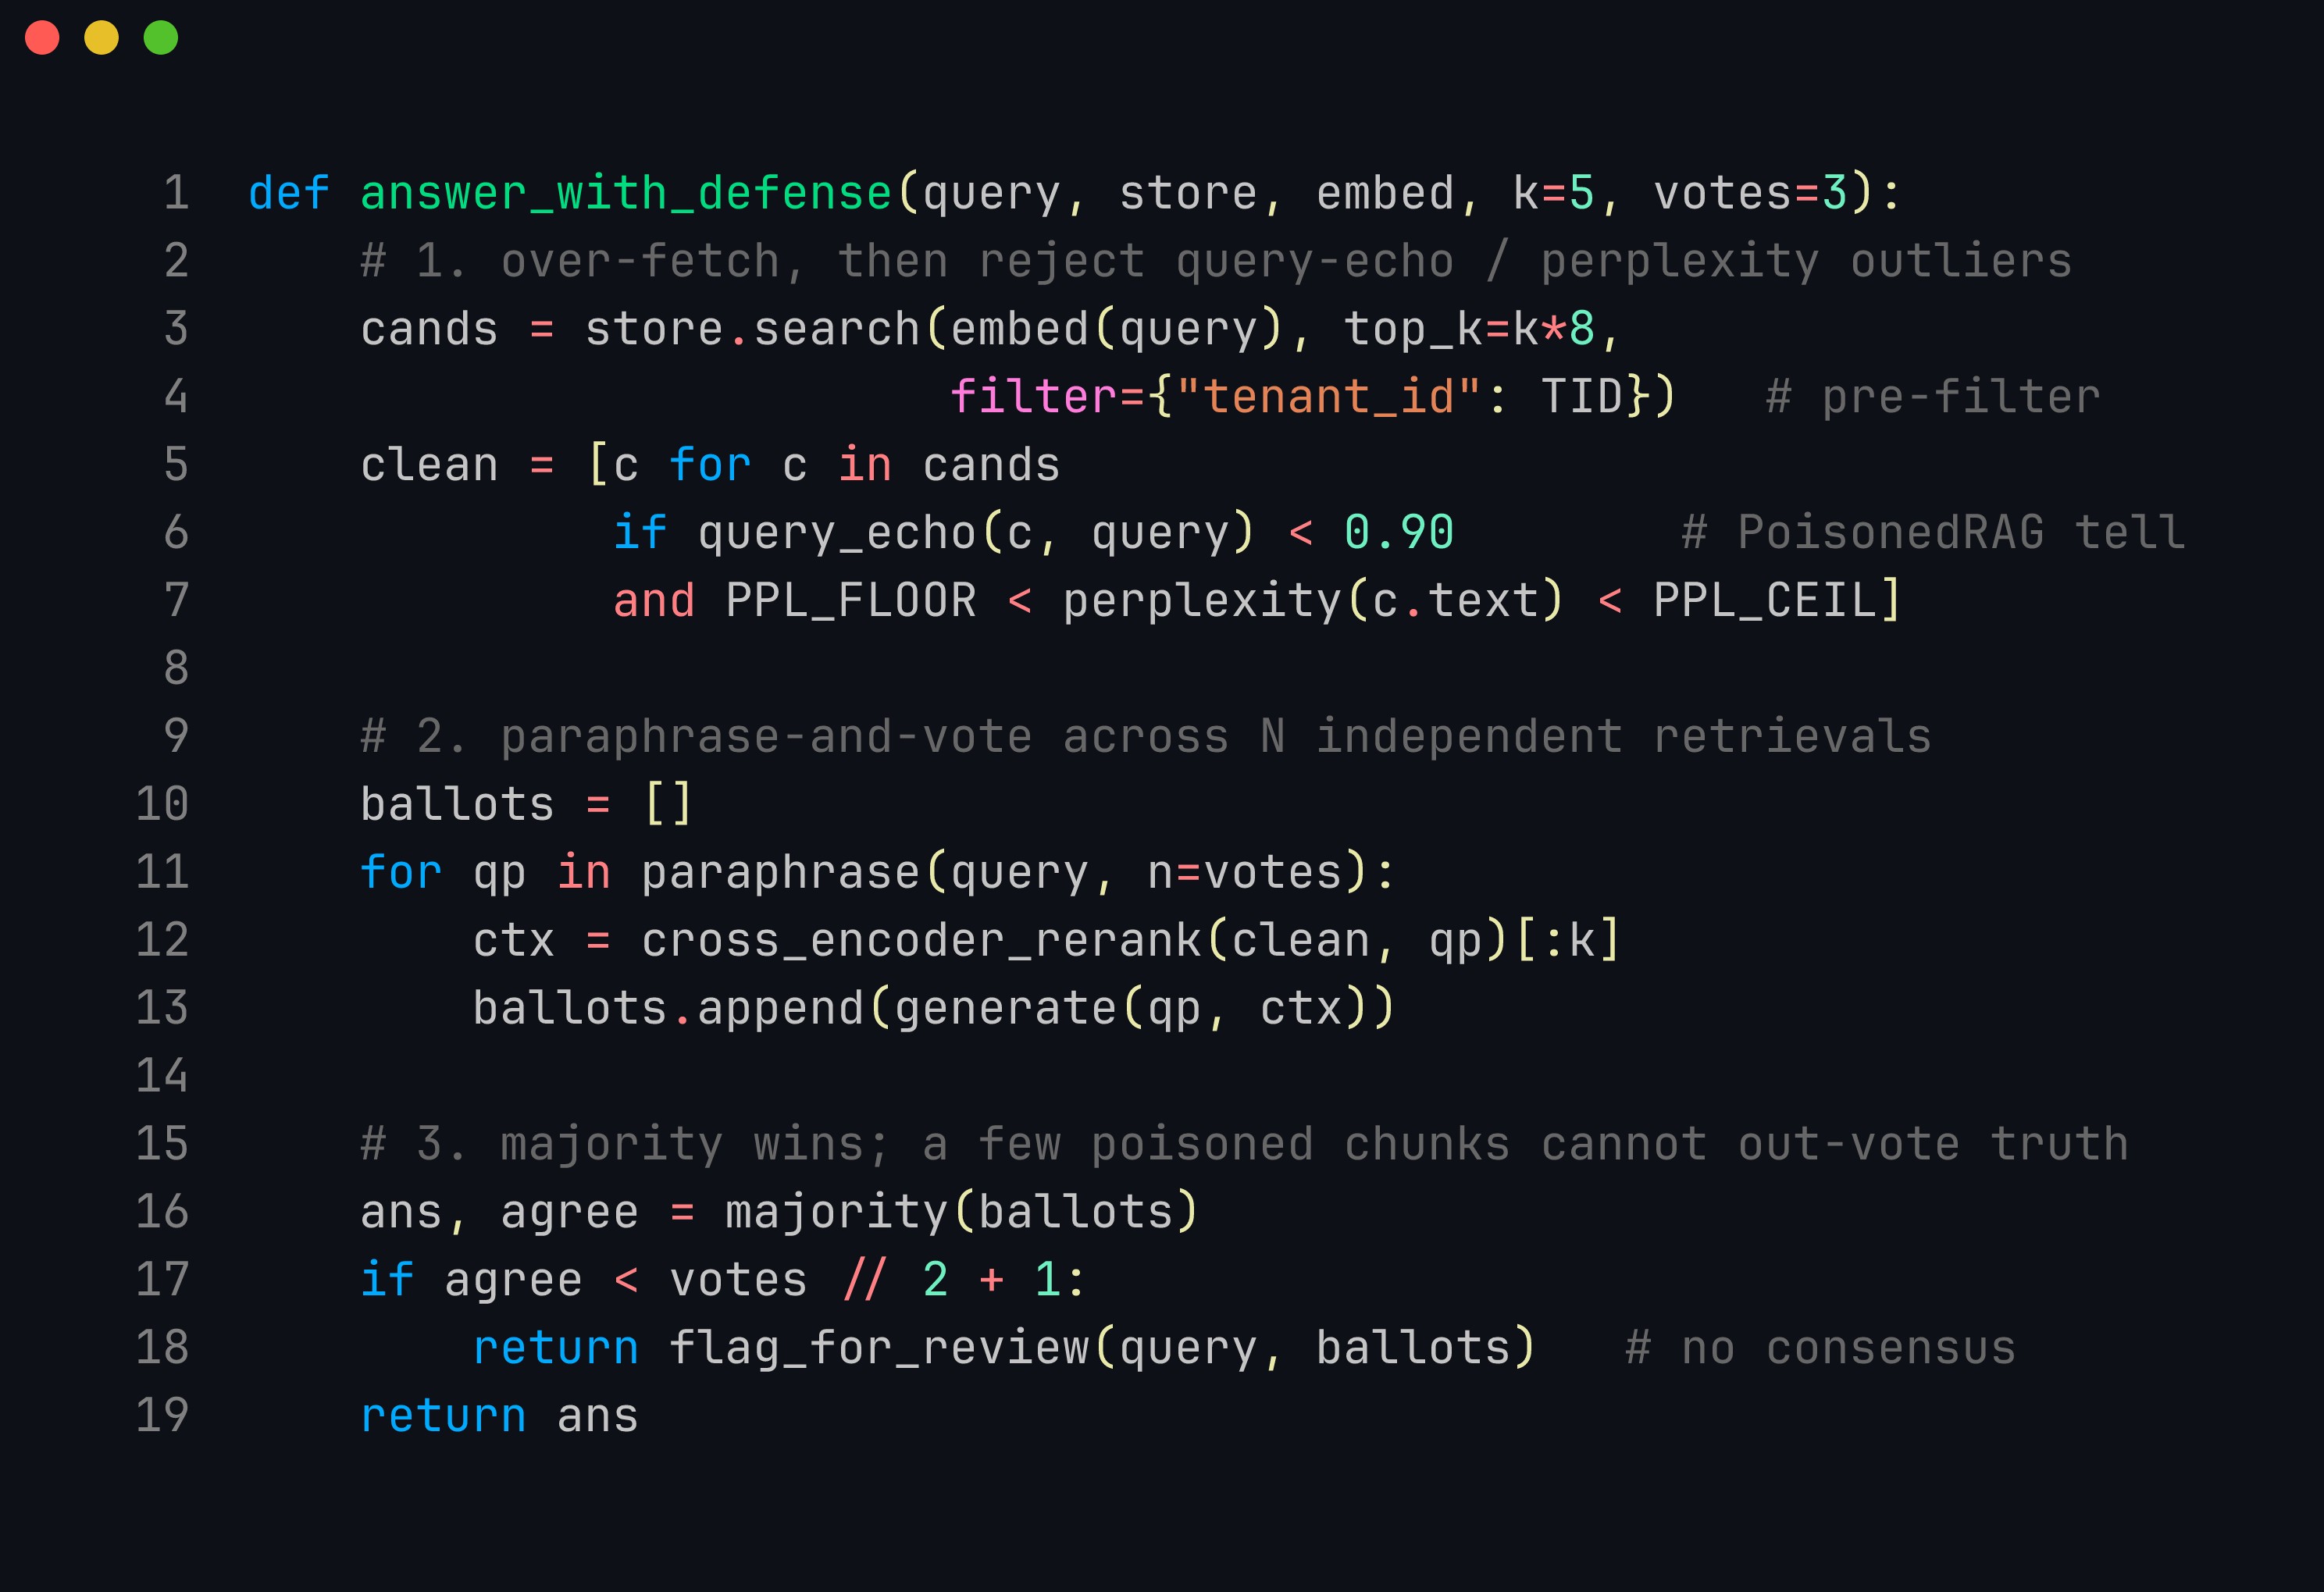
Task: Click 'top_k=k*8' argument
Action: coord(1469,329)
